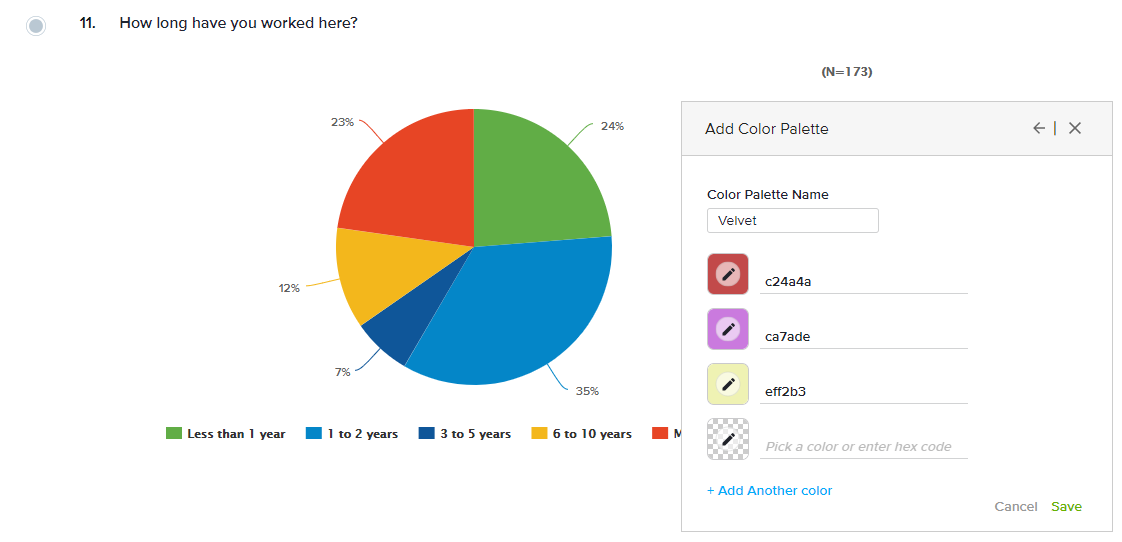
Task: Toggle the 6 to 10 years legend item
Action: 582,434
